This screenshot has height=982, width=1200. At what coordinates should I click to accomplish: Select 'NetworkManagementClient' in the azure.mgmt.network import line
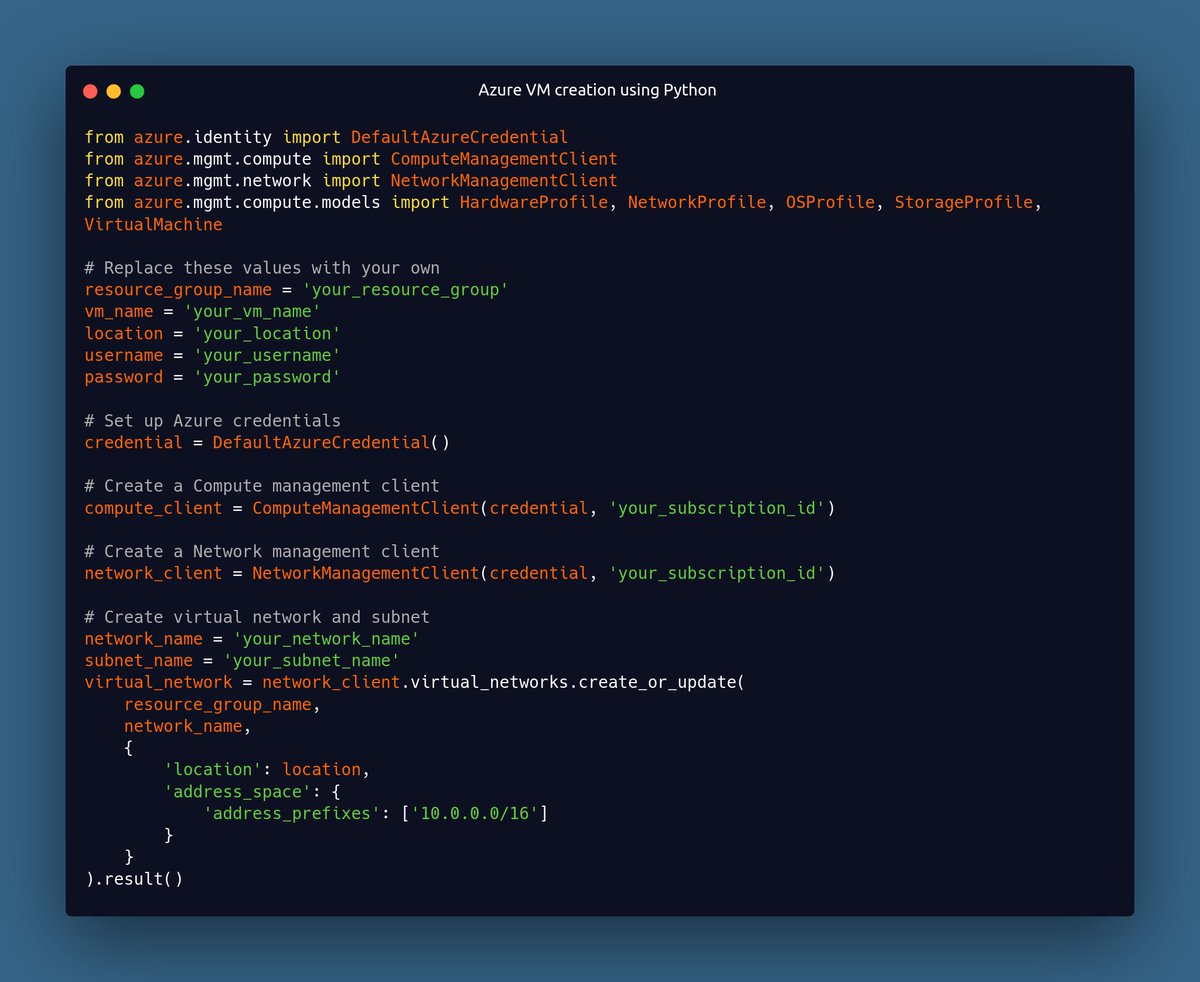click(504, 181)
